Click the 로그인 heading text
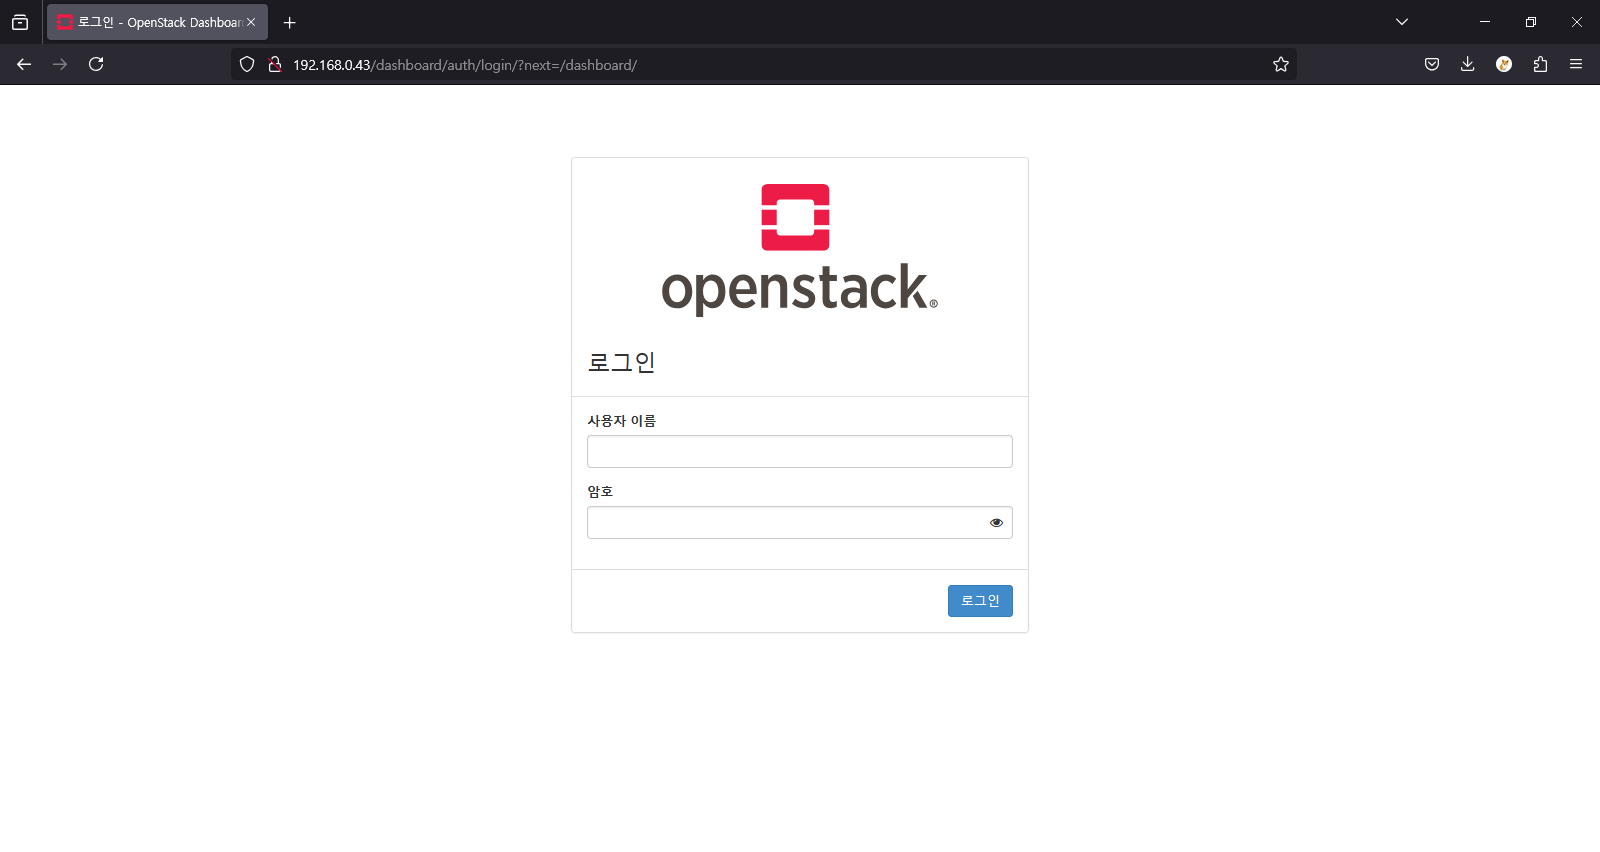1600x852 pixels. (621, 362)
